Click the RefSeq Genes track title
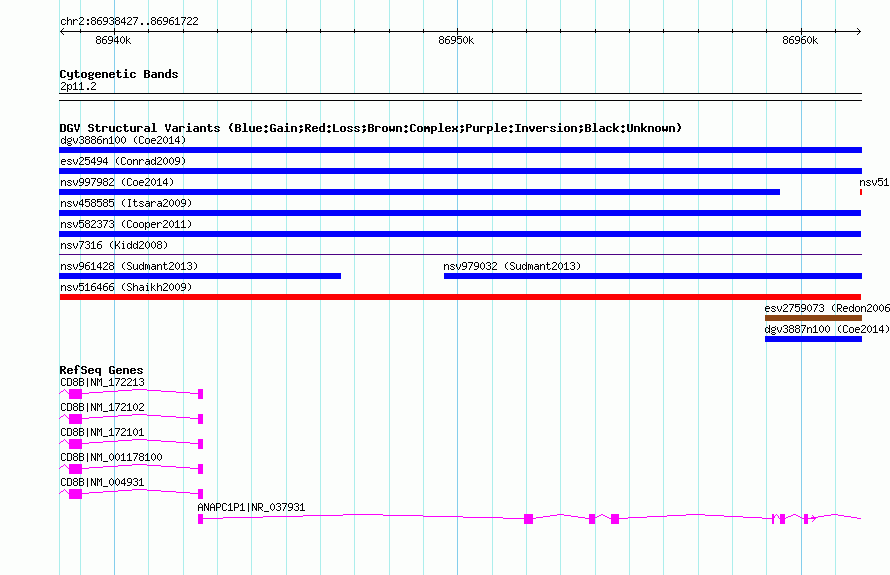The height and width of the screenshot is (575, 890). pos(101,370)
